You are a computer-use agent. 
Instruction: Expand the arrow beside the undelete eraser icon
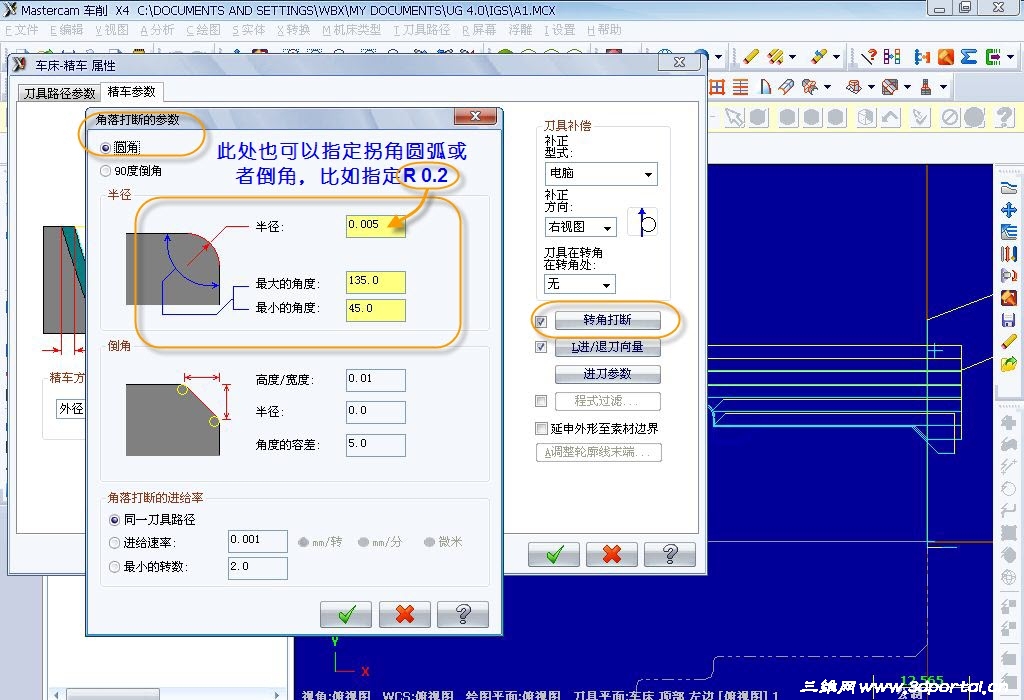click(836, 57)
